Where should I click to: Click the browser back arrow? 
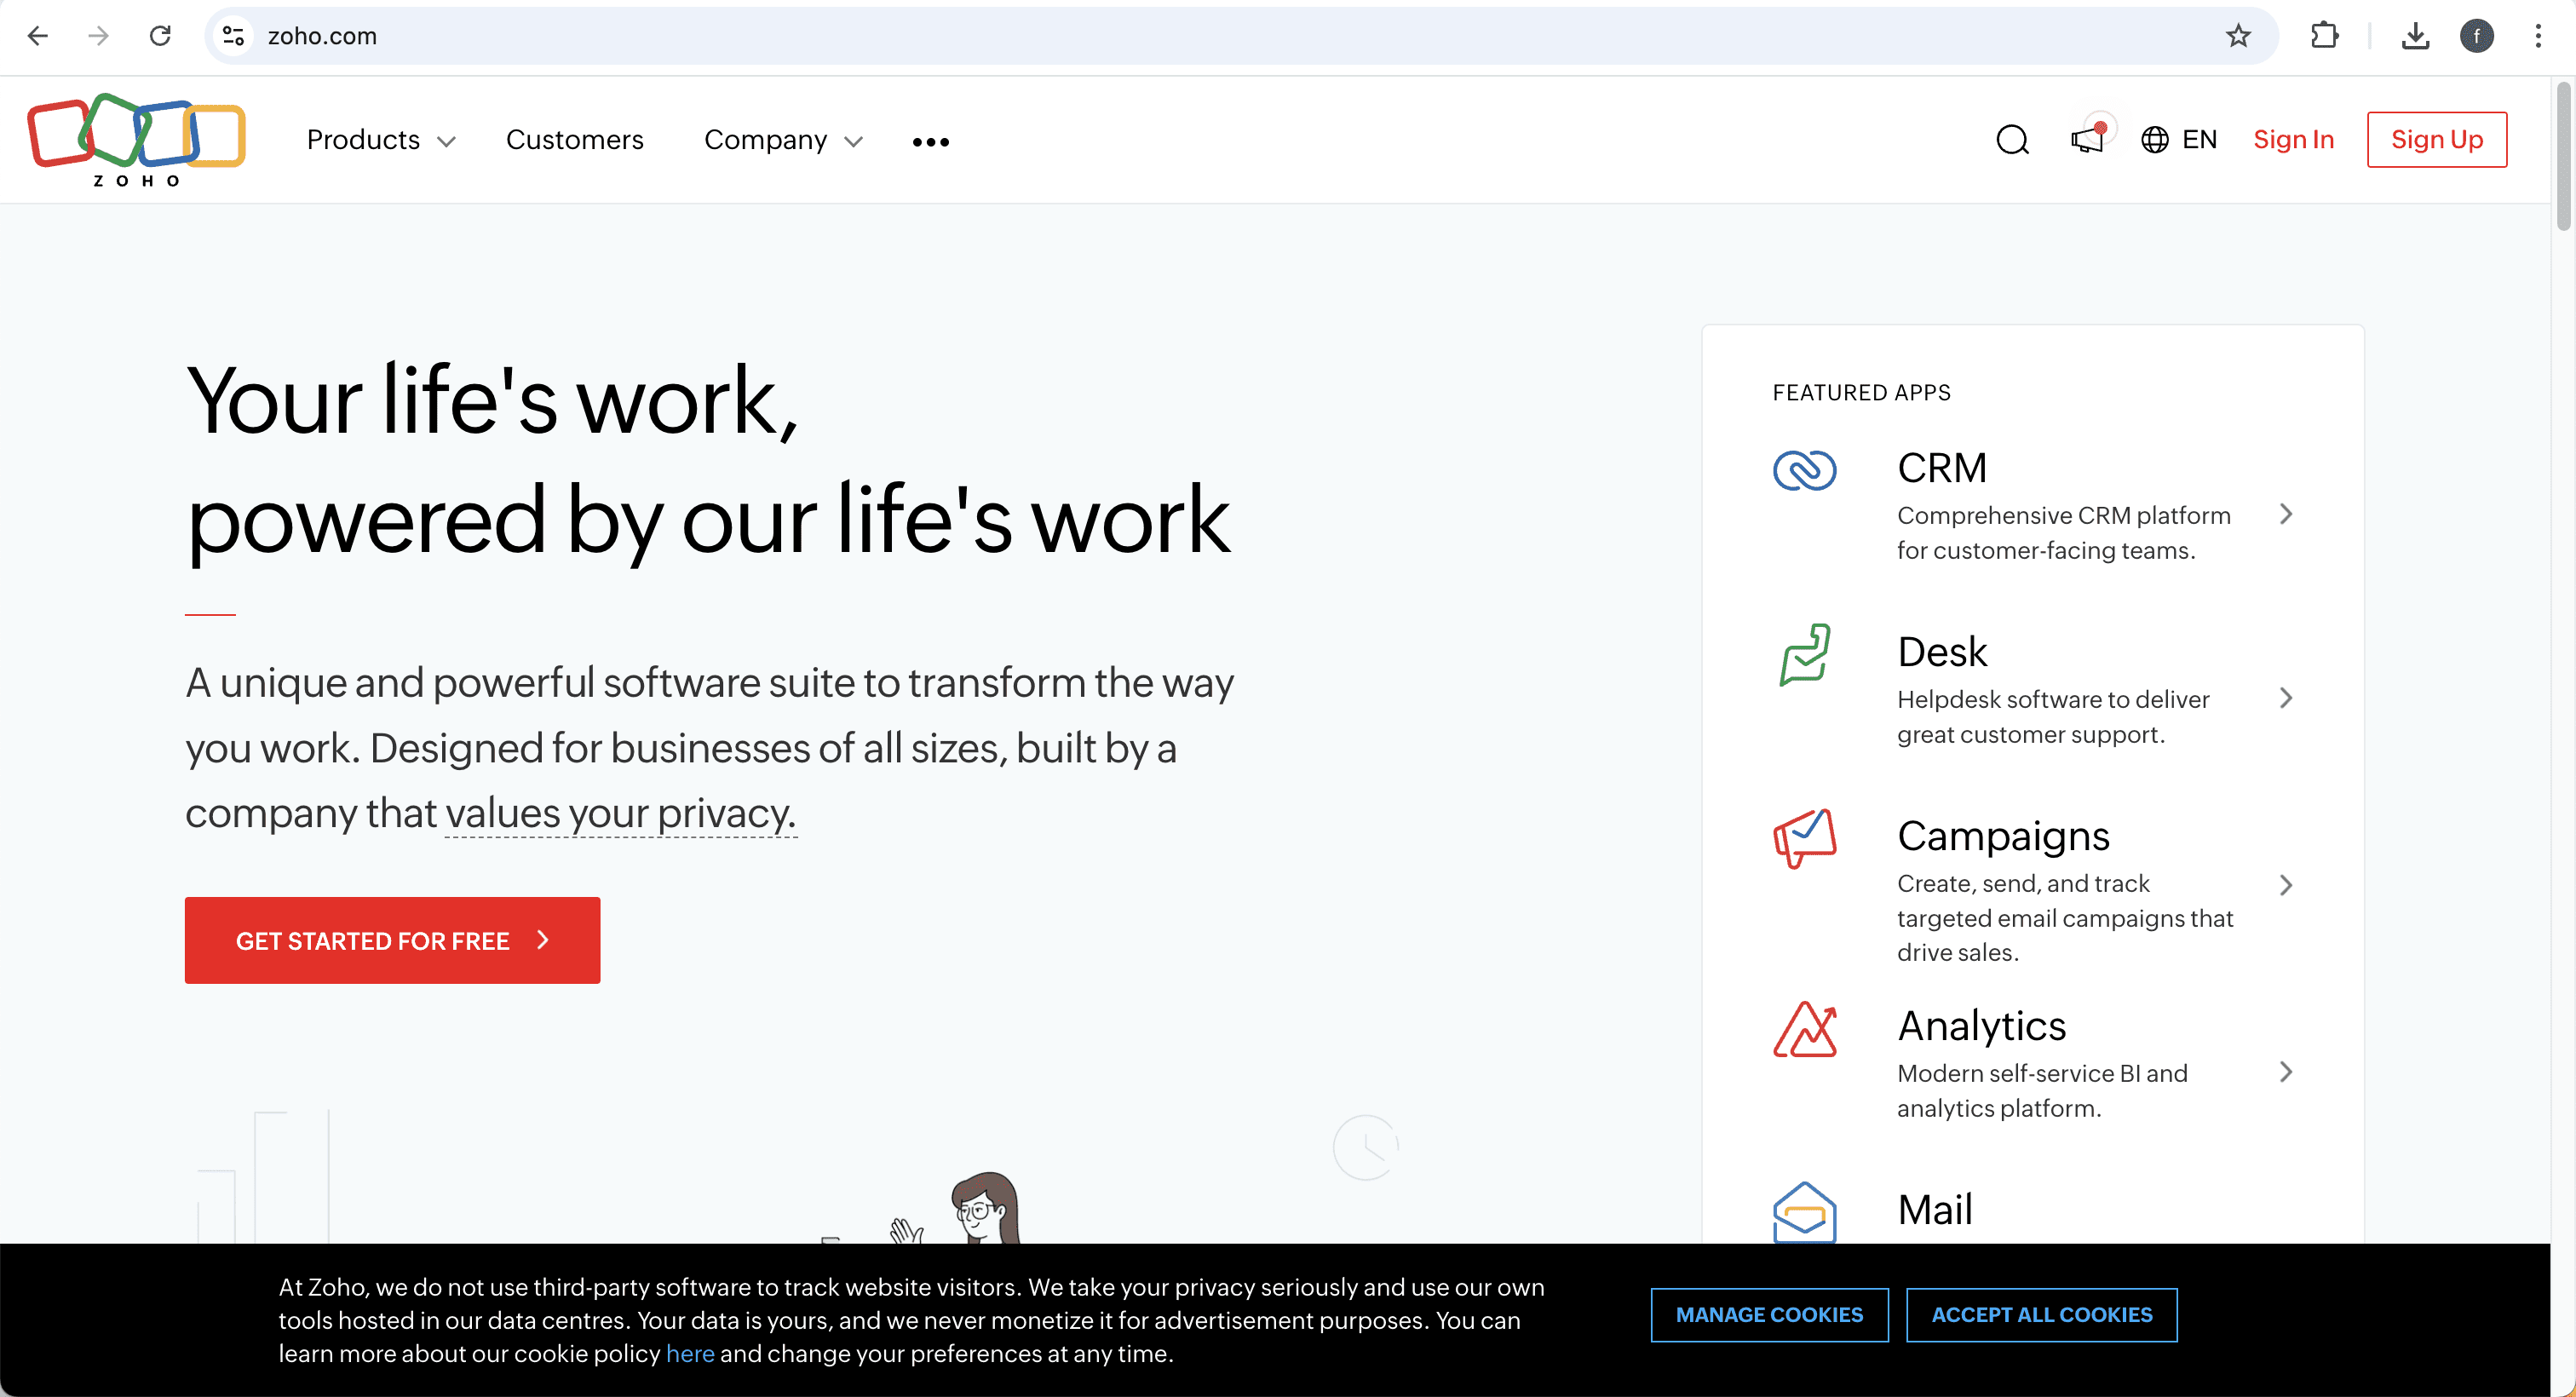coord(38,36)
